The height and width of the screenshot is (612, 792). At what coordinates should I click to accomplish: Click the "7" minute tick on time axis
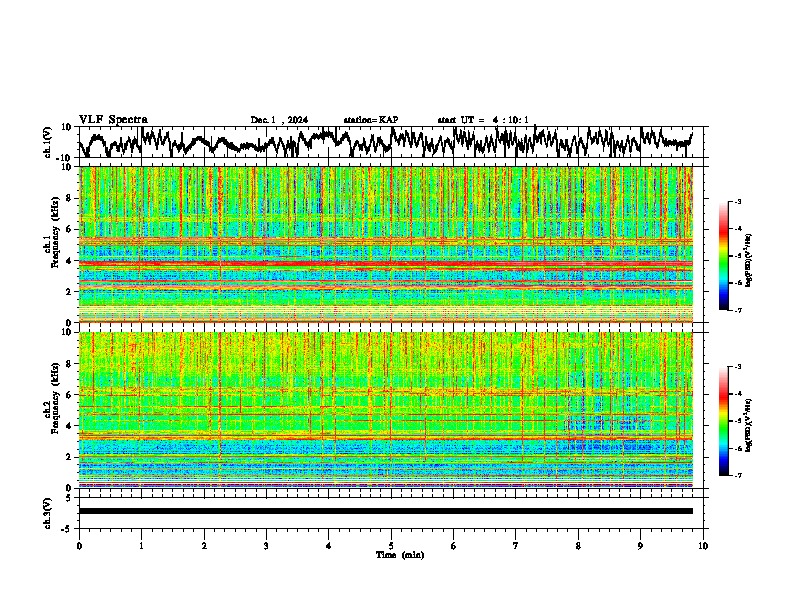(x=516, y=546)
